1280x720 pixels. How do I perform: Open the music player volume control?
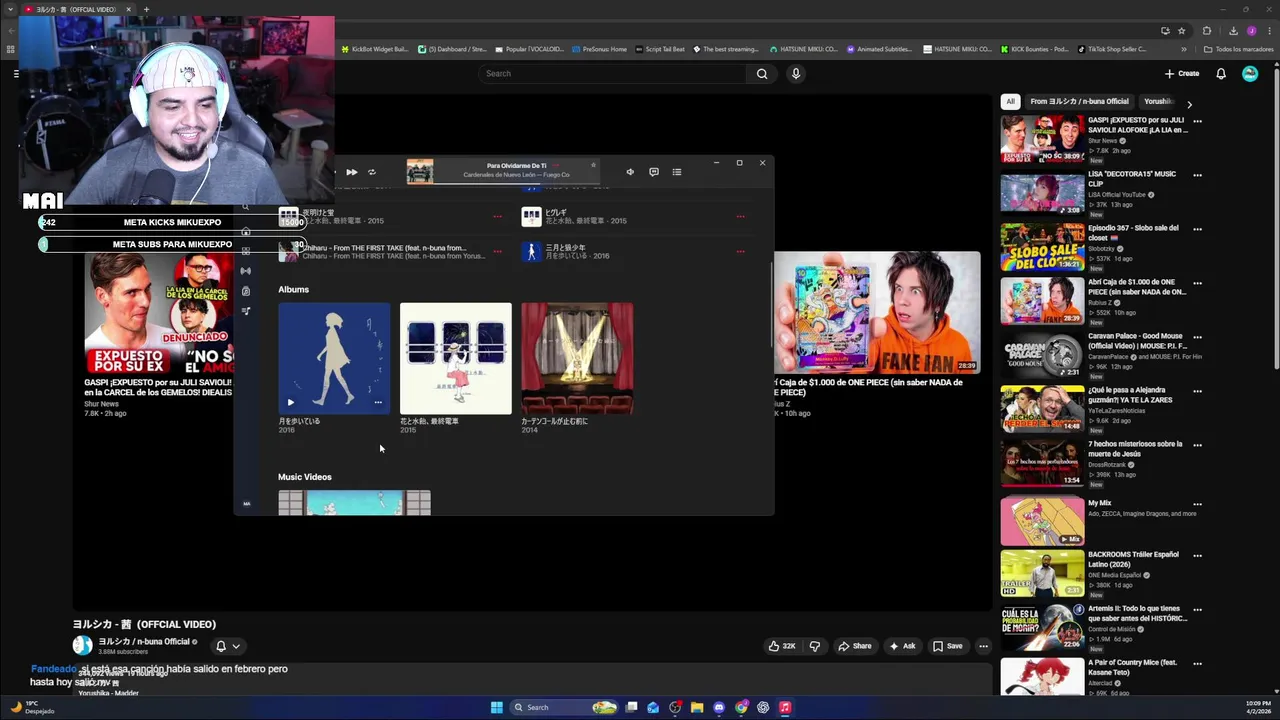tap(630, 172)
